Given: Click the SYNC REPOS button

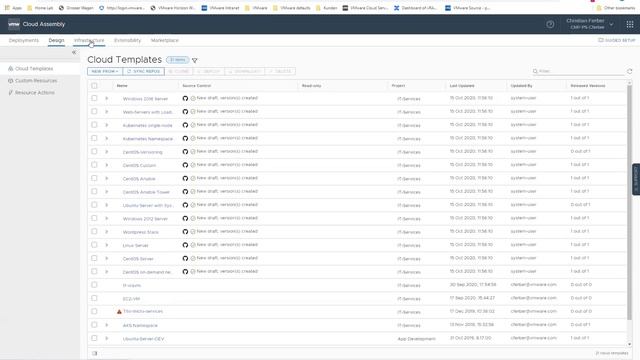Looking at the screenshot, I should tap(144, 71).
